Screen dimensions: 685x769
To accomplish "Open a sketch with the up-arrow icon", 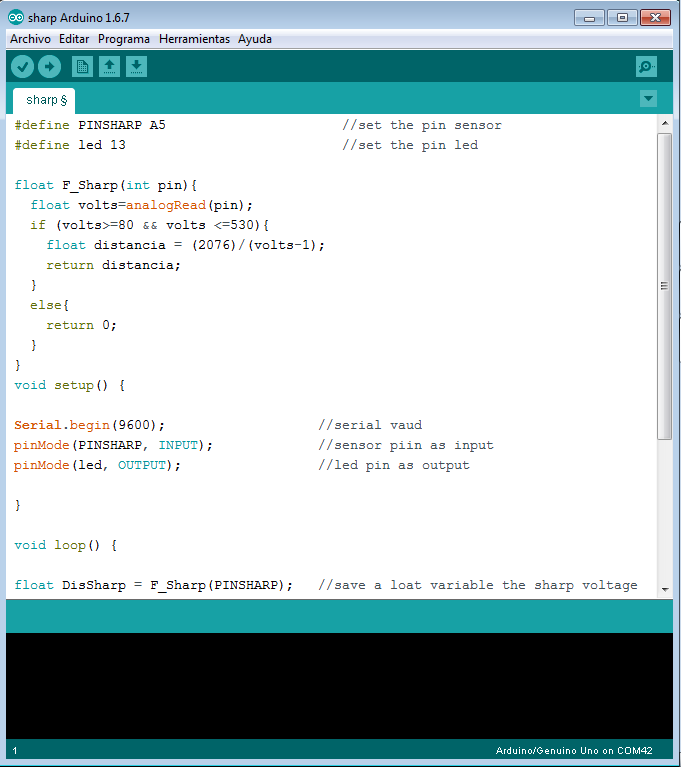I will [109, 67].
